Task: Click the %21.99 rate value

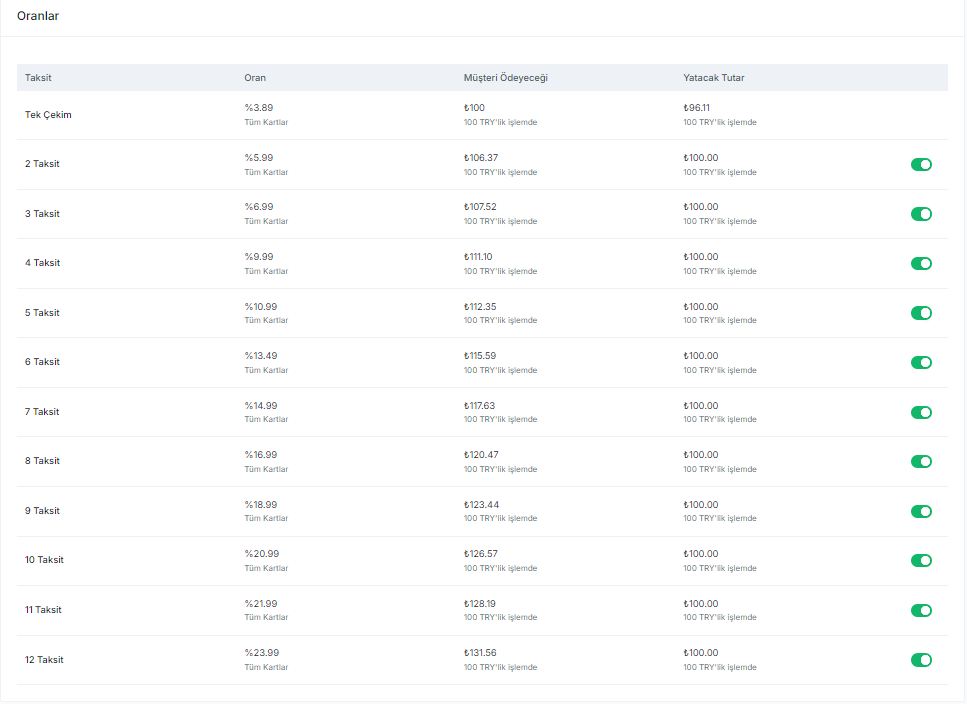Action: 260,604
